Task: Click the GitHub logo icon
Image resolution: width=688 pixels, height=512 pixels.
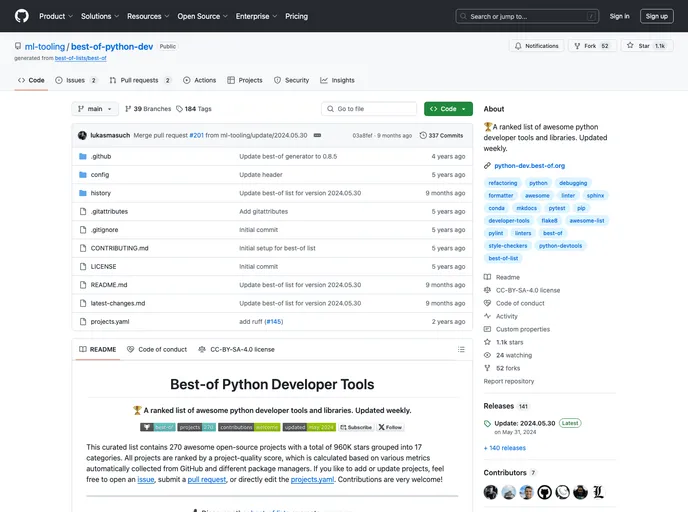Action: coord(22,16)
